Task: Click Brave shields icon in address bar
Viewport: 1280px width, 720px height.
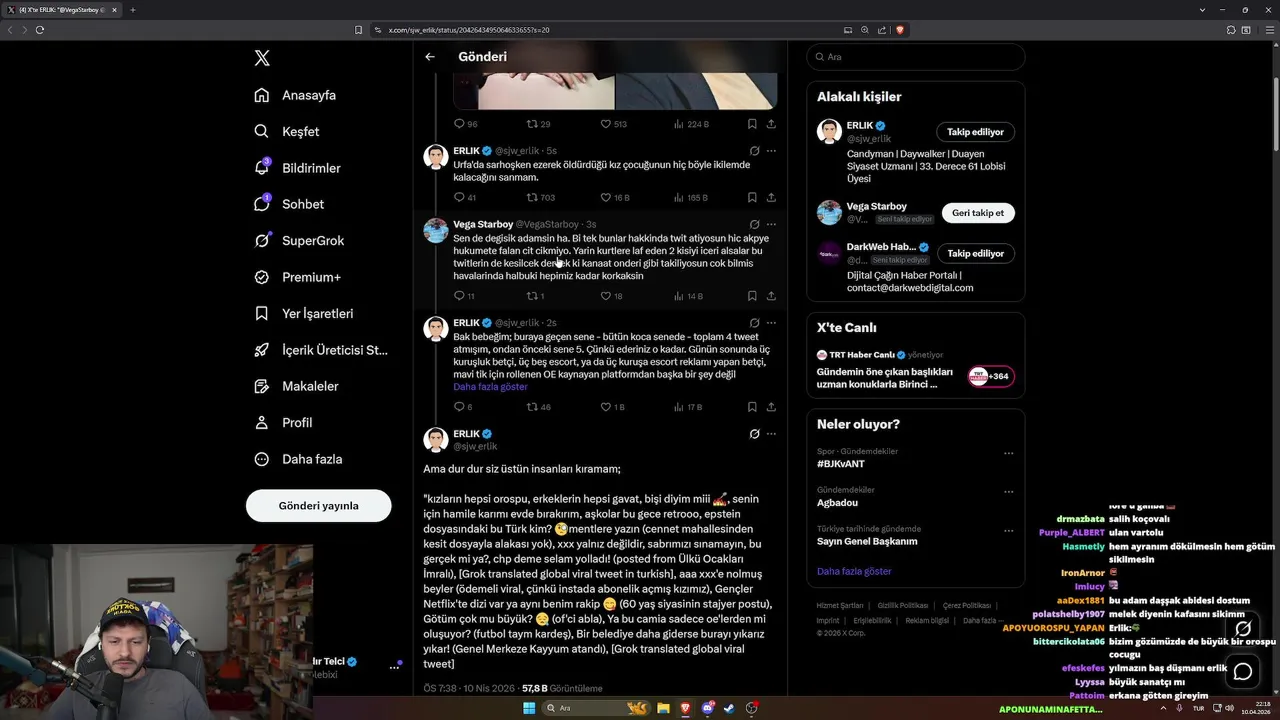Action: (x=900, y=30)
